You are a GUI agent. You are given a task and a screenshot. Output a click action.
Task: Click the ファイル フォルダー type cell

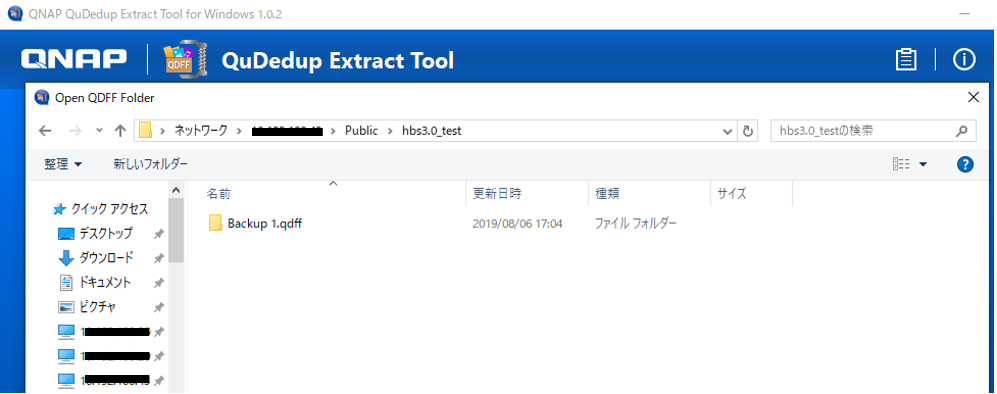(x=636, y=224)
